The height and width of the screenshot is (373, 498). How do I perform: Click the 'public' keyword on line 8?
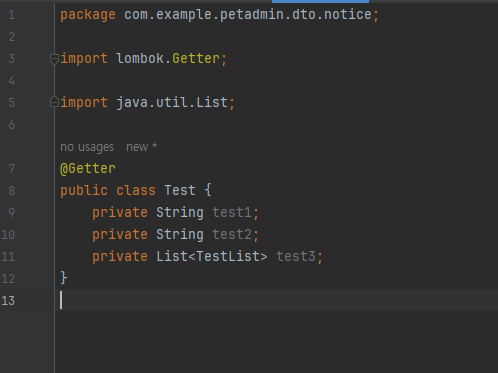[x=84, y=191]
